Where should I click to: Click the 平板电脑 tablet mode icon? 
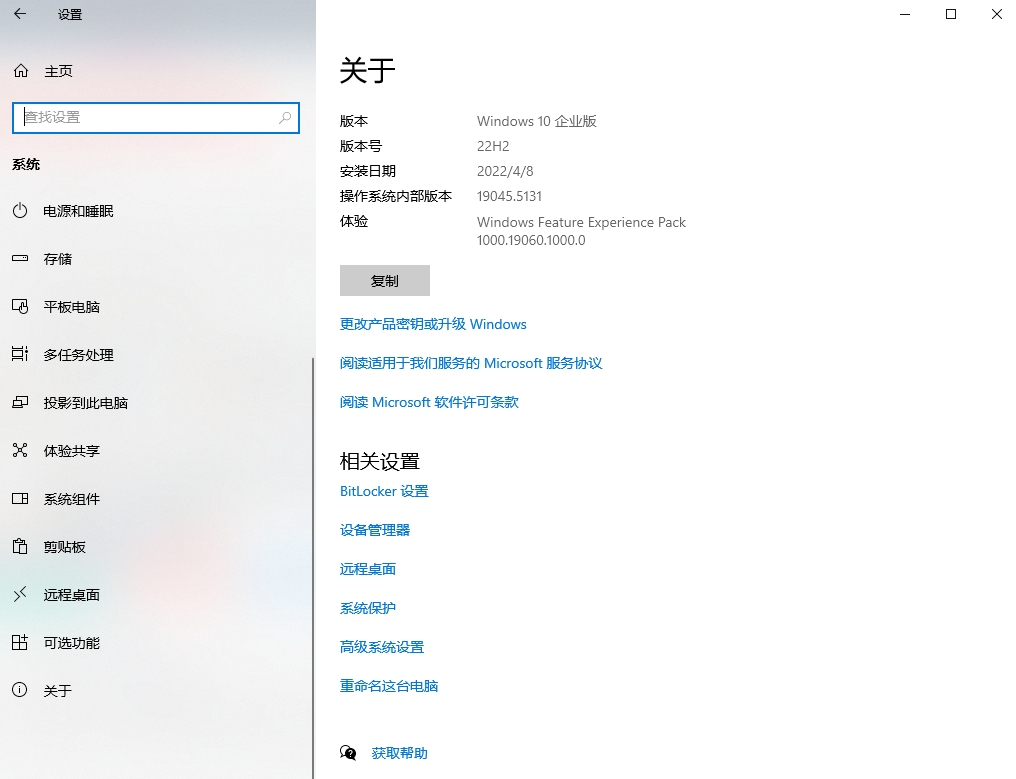[x=21, y=307]
